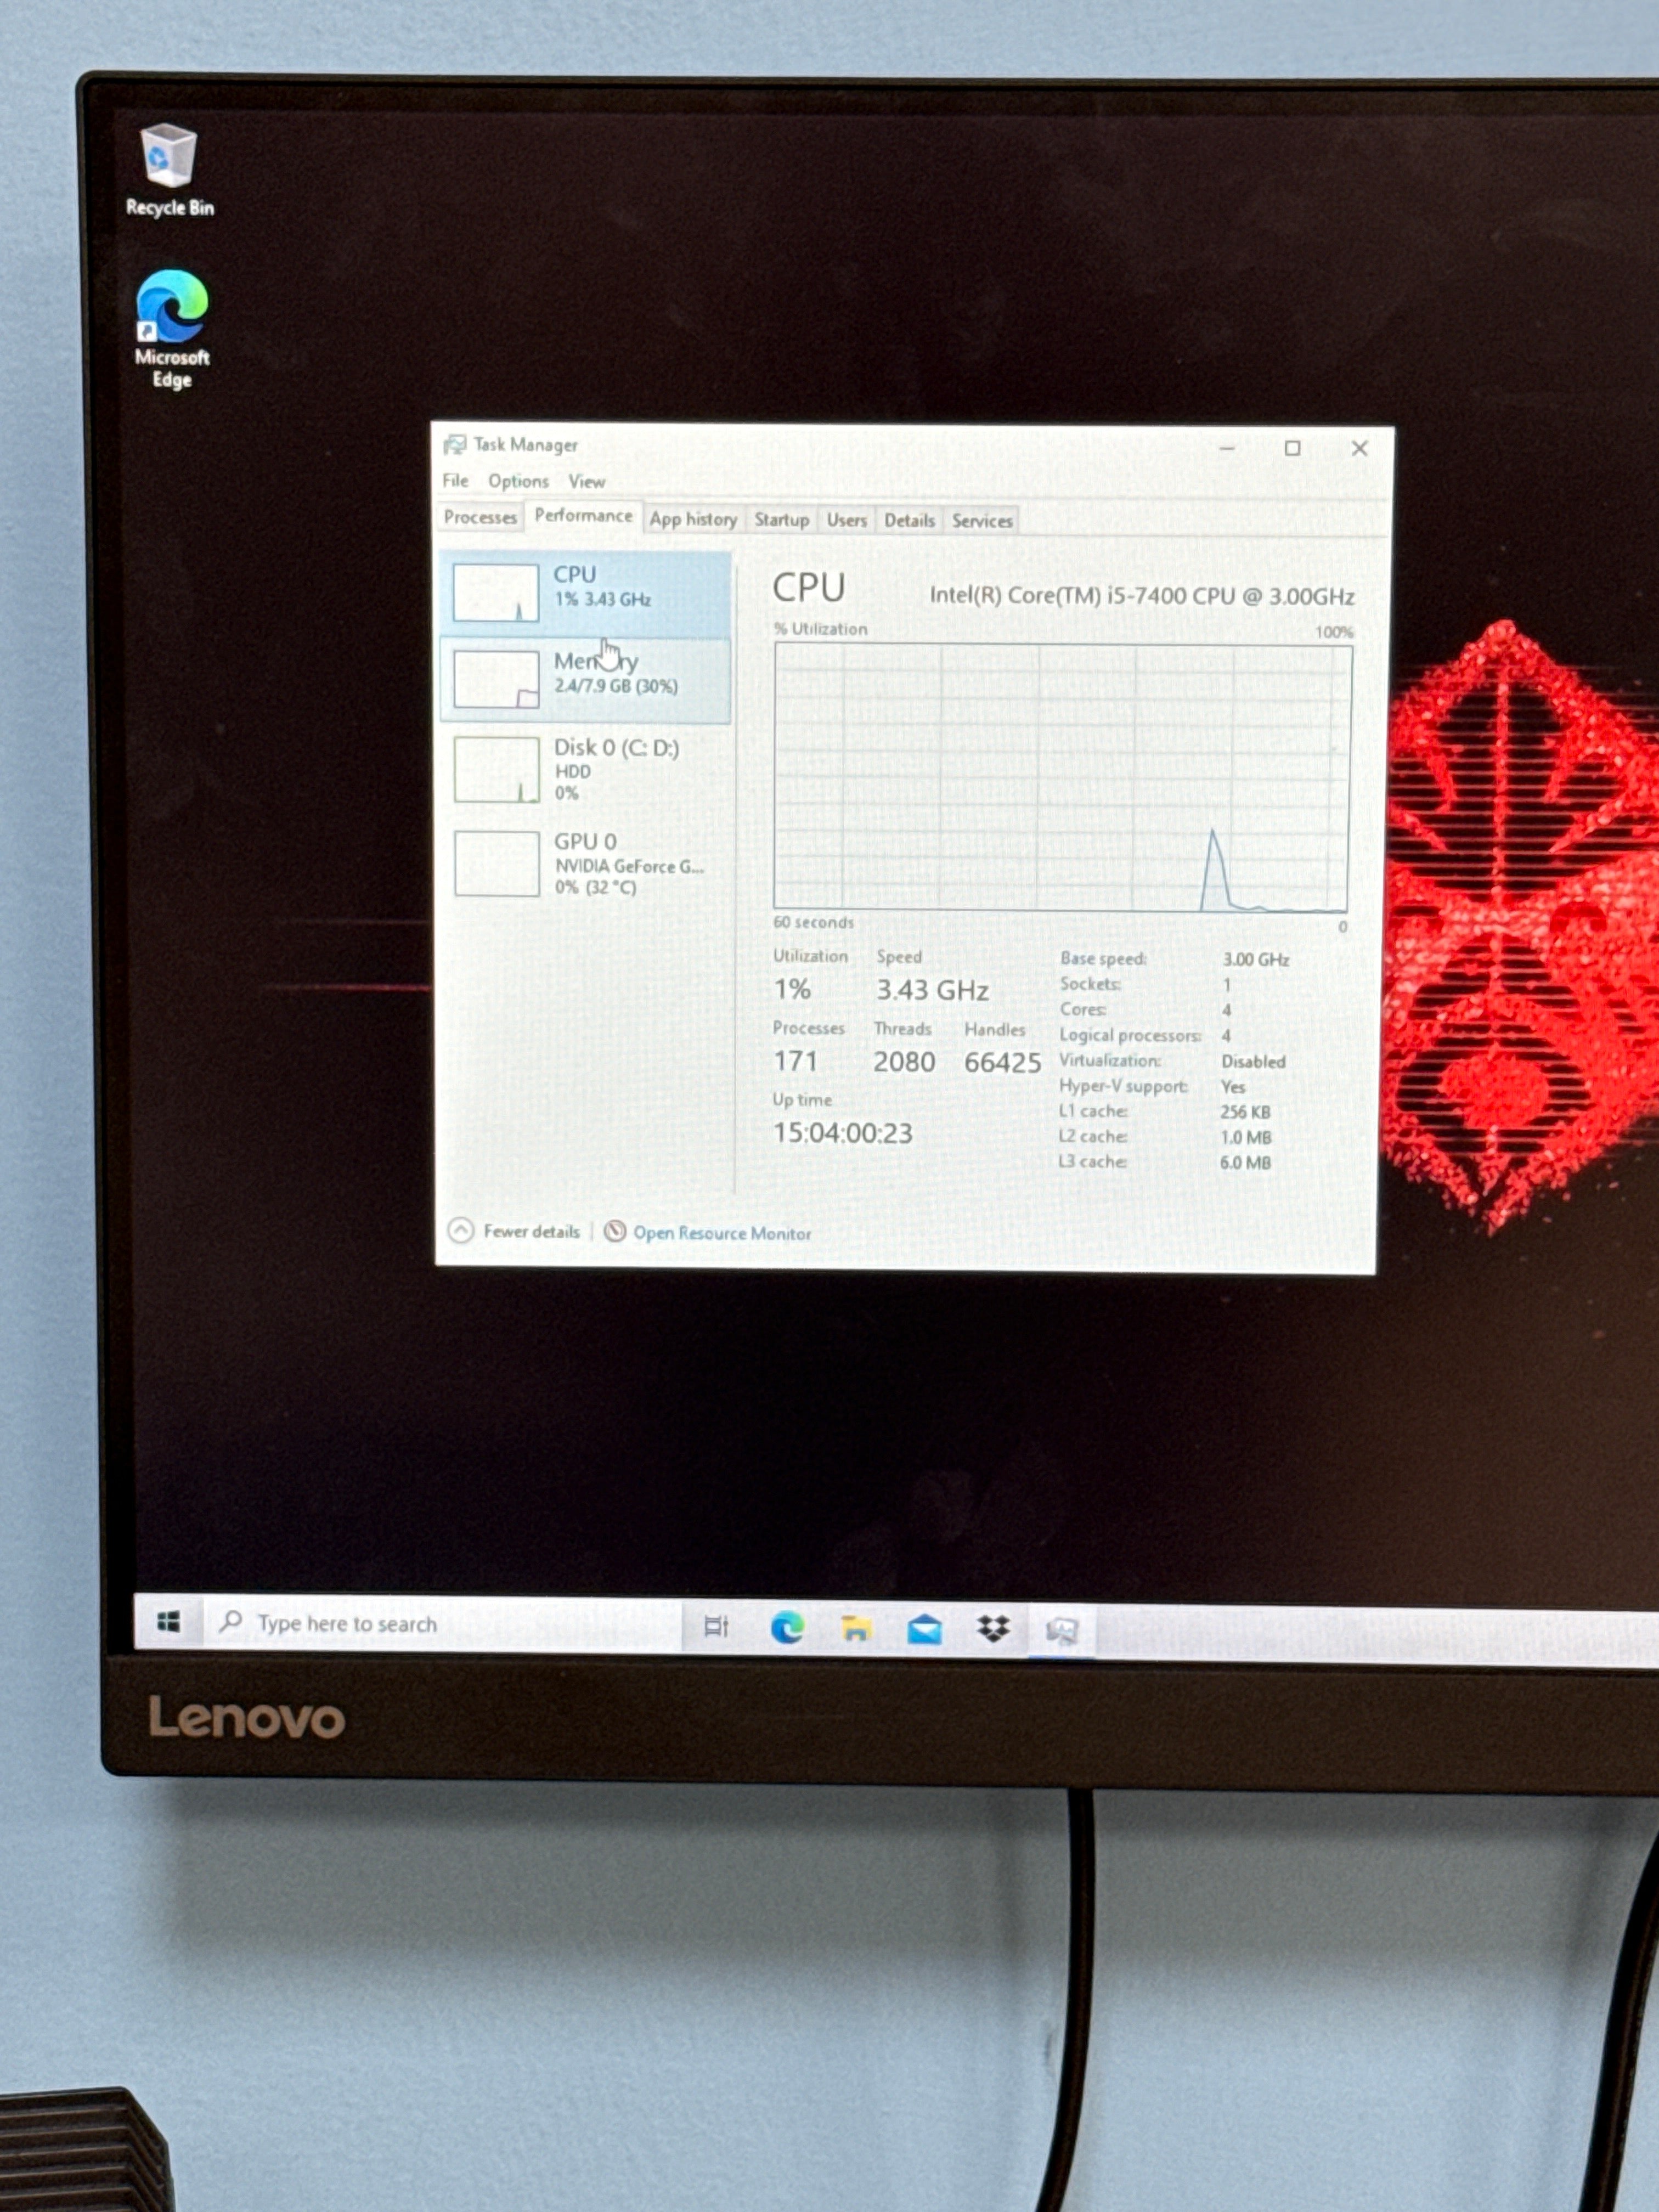Click the Virtualization Disabled value

click(x=1253, y=1061)
